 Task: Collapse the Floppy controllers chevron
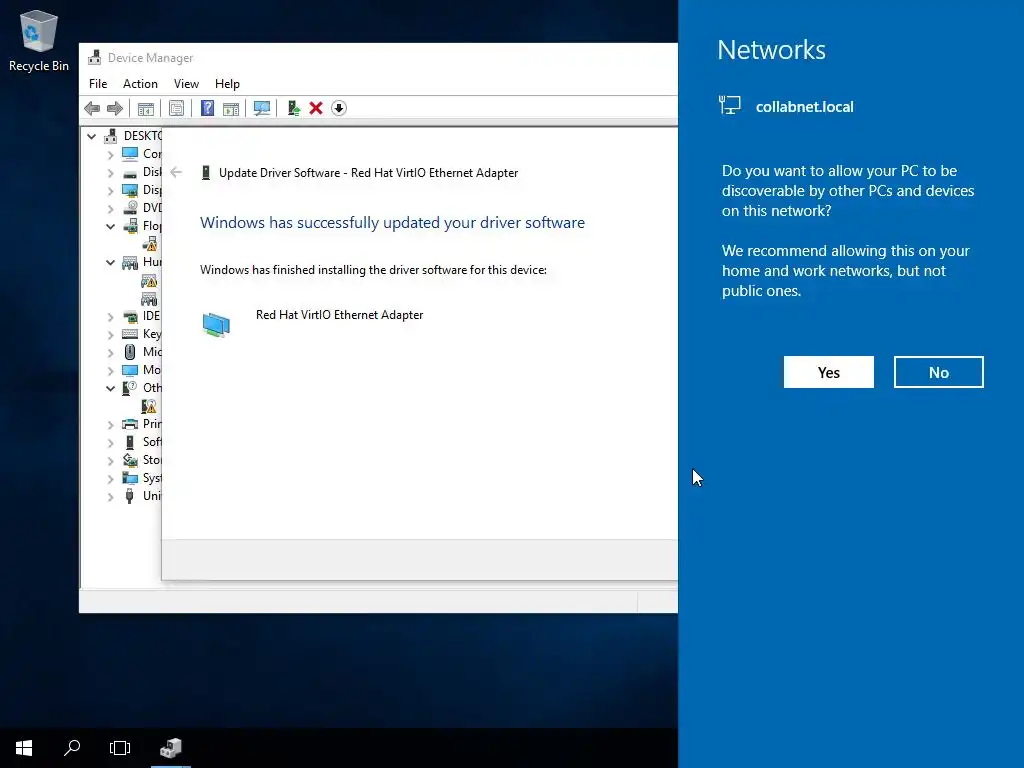pos(110,227)
